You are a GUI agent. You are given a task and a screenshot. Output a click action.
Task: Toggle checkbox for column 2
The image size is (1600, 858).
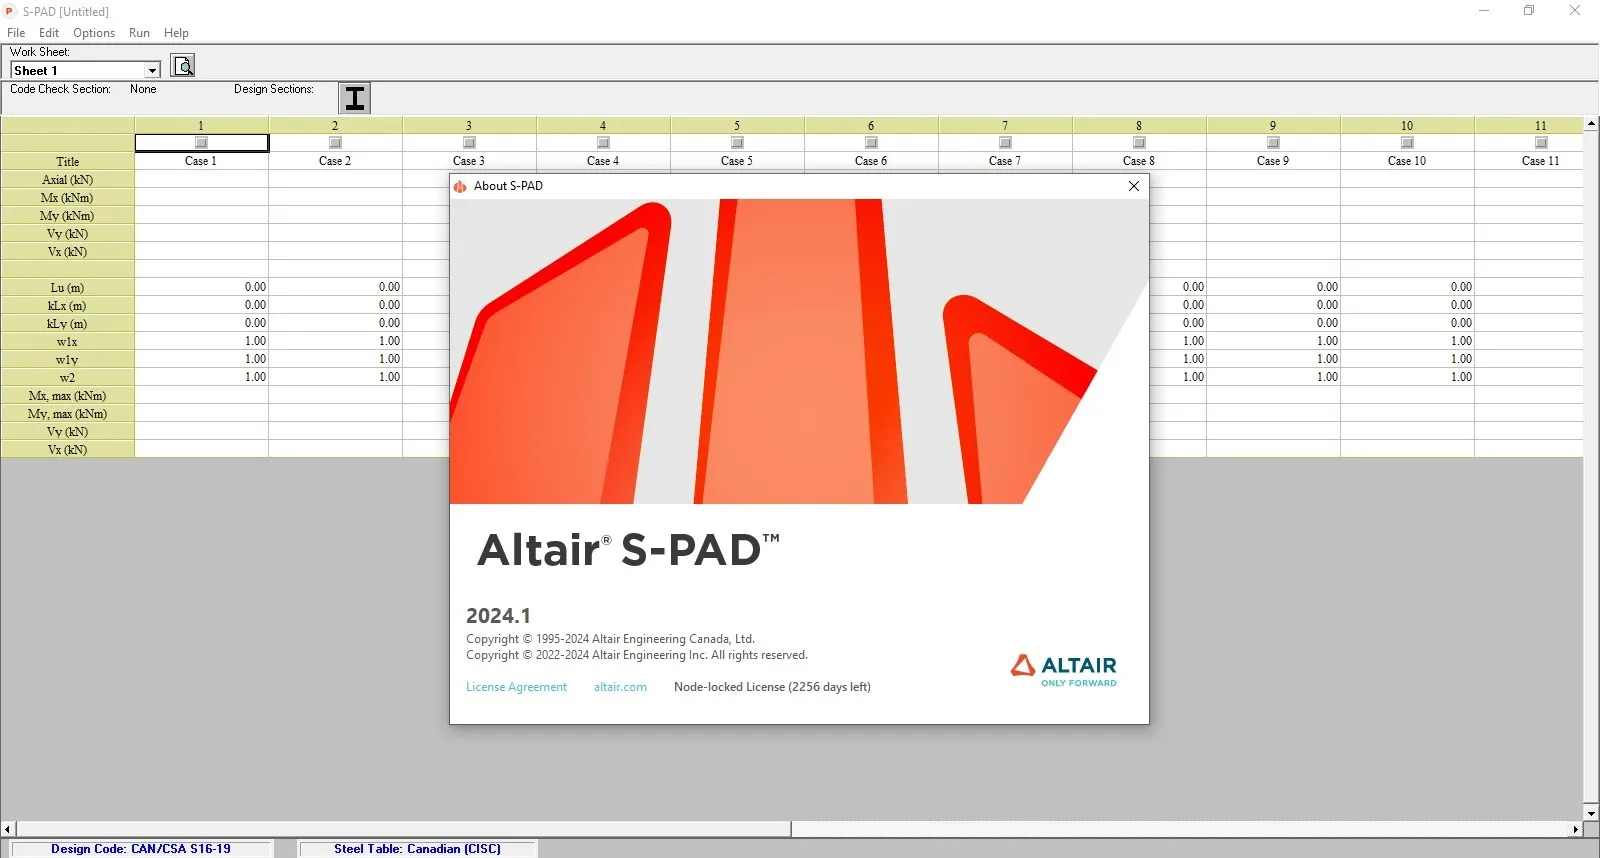pos(335,143)
